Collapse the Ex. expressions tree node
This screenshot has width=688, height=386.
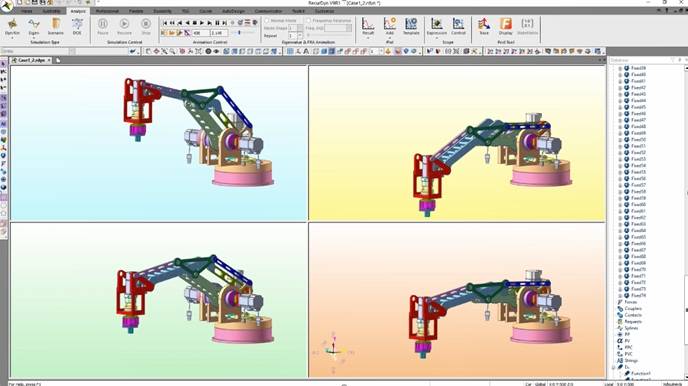click(614, 367)
